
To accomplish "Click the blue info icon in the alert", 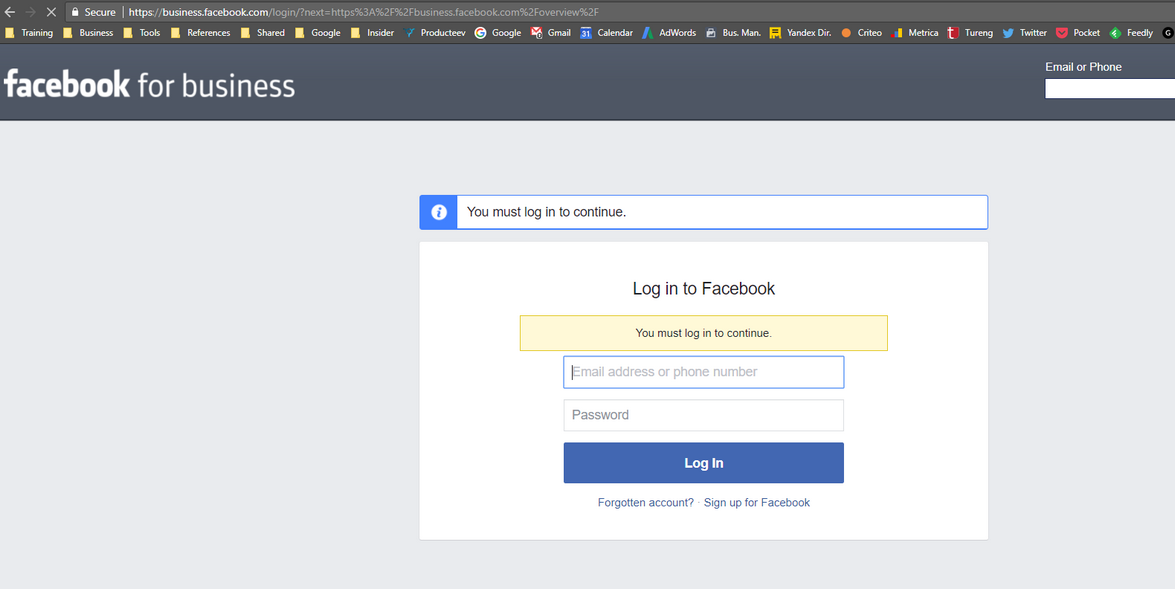I will click(x=438, y=212).
